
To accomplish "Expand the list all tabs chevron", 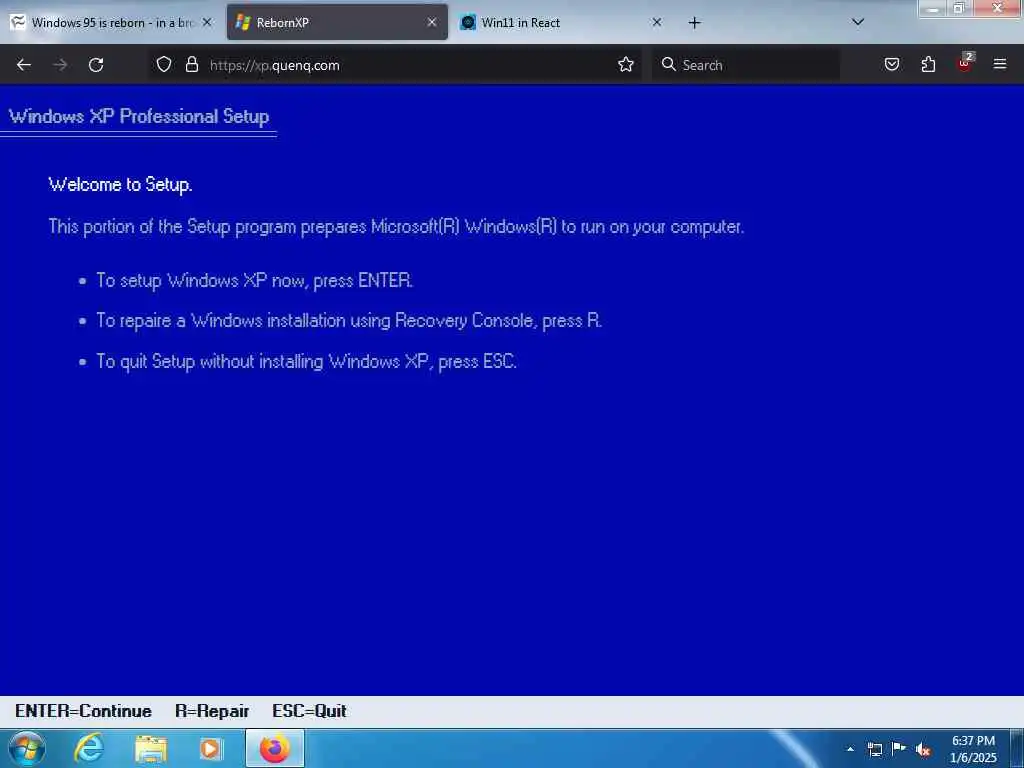I will (858, 22).
